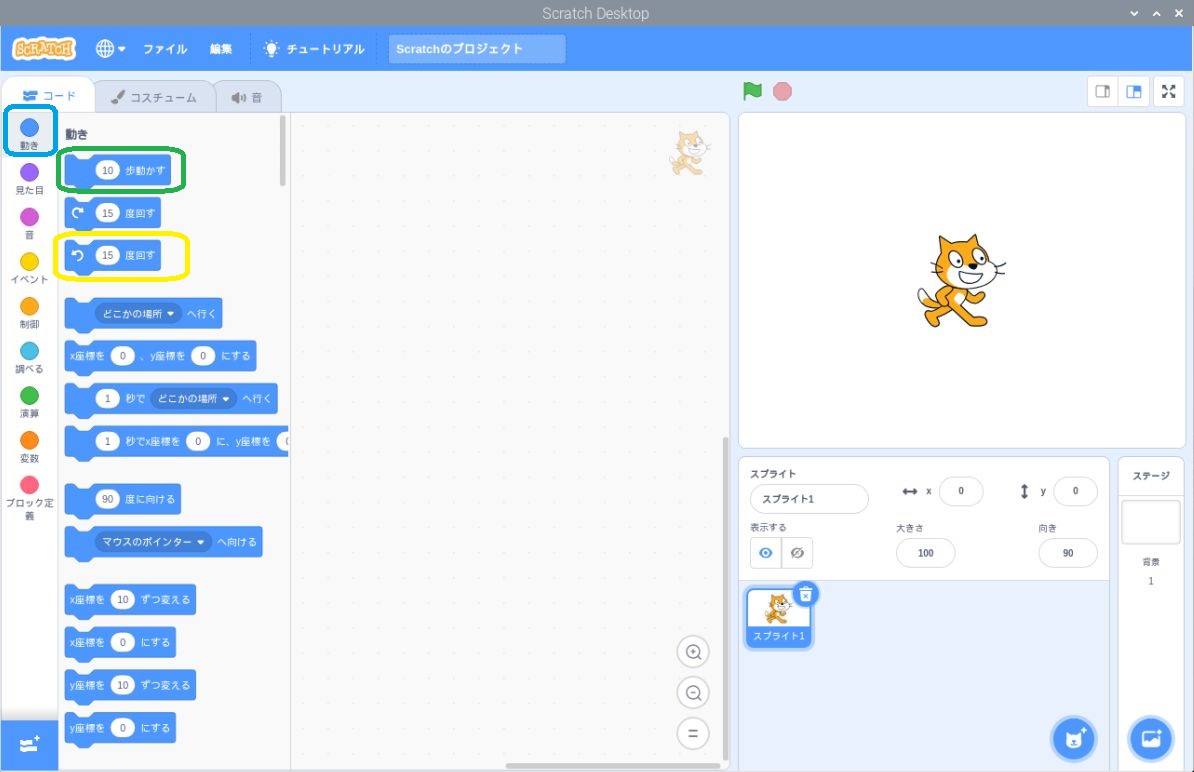Click the block palette vertical scrollbar
Viewport: 1194px width, 772px height.
pyautogui.click(x=283, y=151)
